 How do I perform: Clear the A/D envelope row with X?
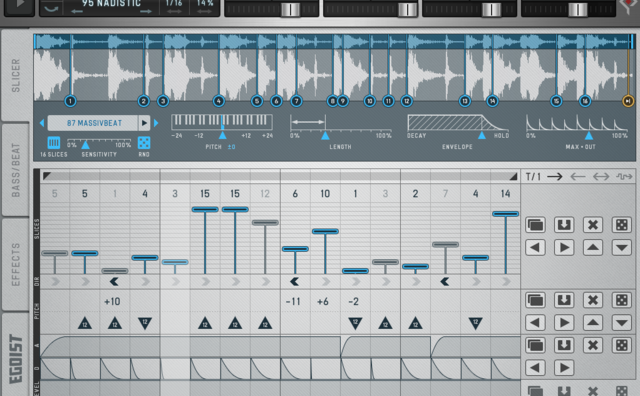pyautogui.click(x=593, y=345)
